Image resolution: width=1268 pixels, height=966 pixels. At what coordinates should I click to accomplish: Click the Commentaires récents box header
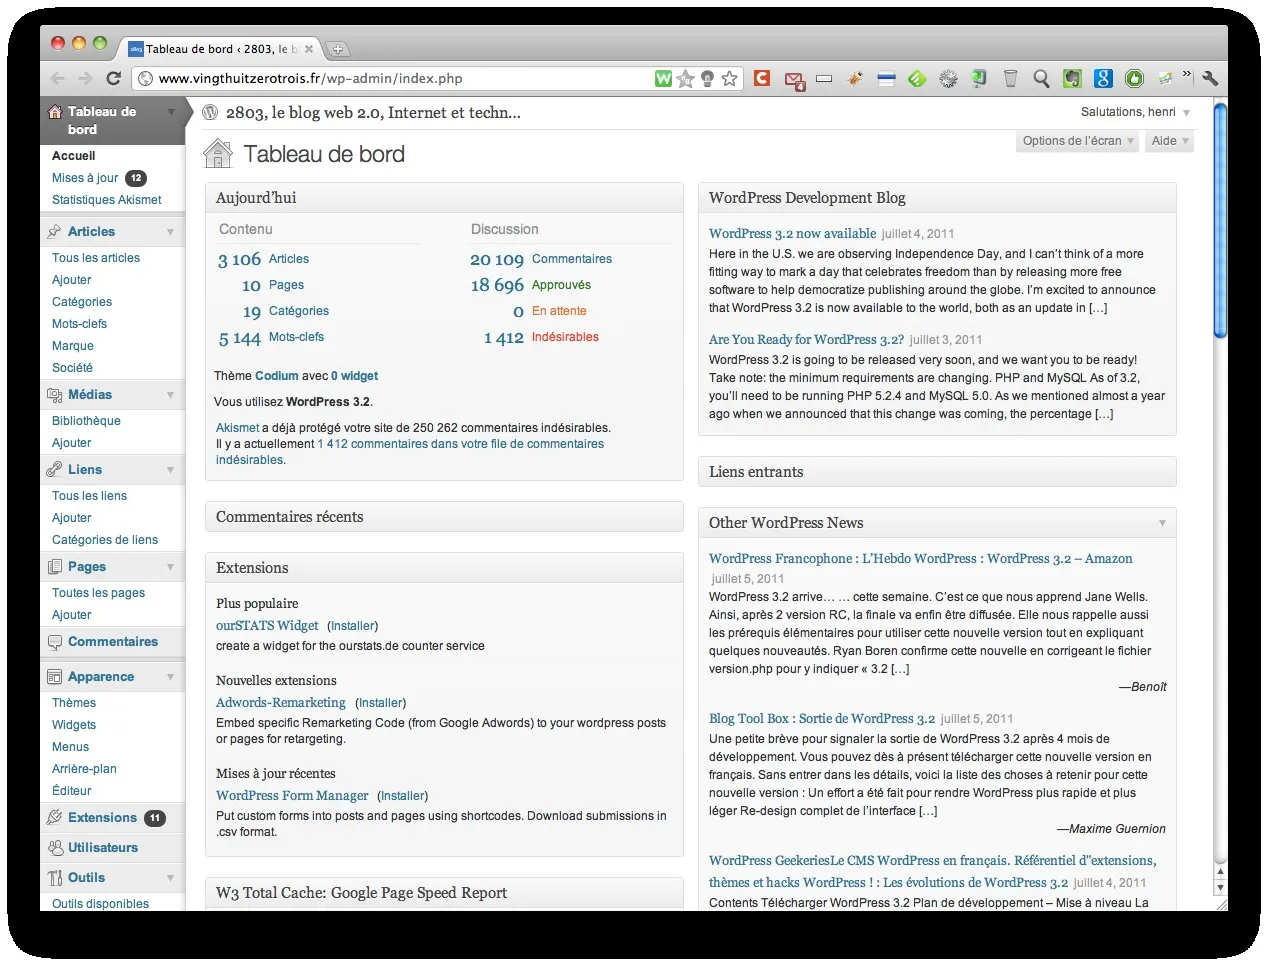[x=444, y=517]
